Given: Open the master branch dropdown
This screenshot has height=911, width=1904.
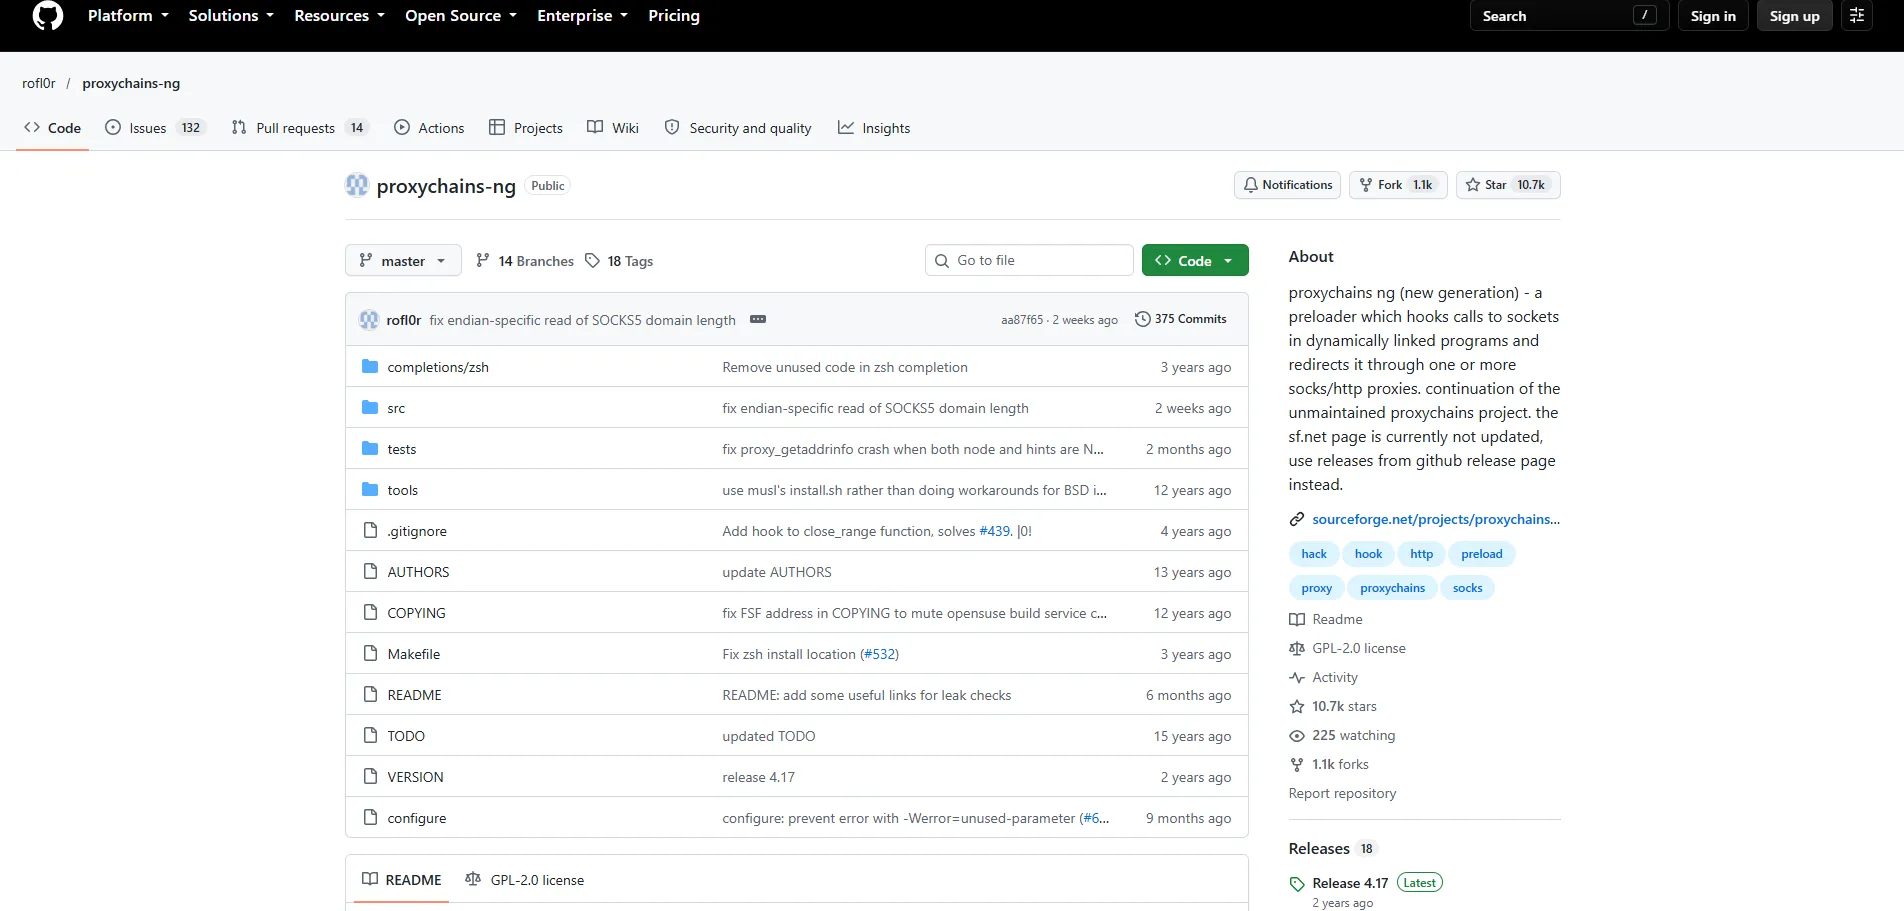Looking at the screenshot, I should pyautogui.click(x=403, y=261).
